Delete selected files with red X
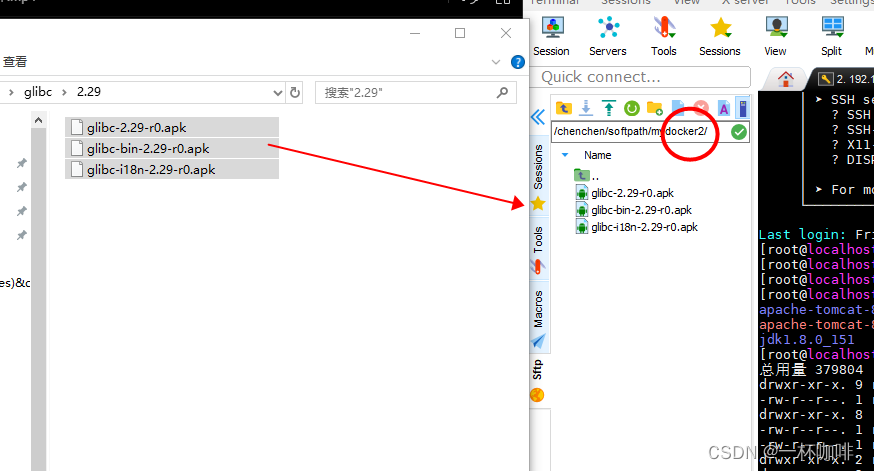Image resolution: width=874 pixels, height=471 pixels. (x=701, y=108)
